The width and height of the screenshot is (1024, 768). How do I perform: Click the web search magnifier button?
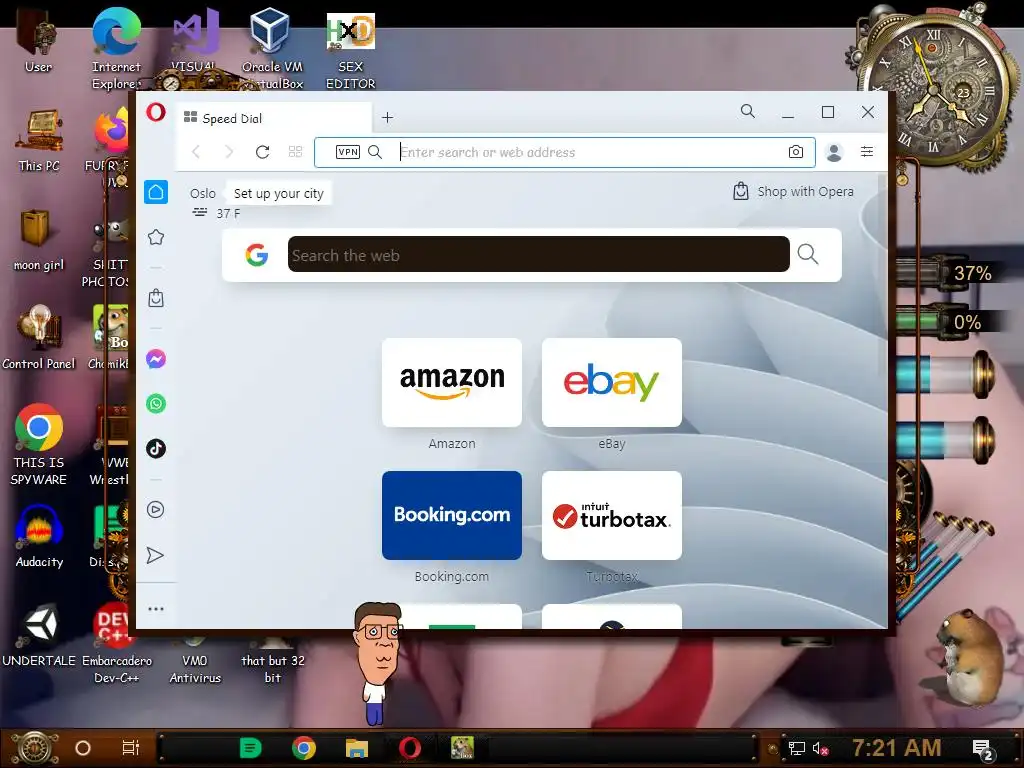(x=808, y=254)
